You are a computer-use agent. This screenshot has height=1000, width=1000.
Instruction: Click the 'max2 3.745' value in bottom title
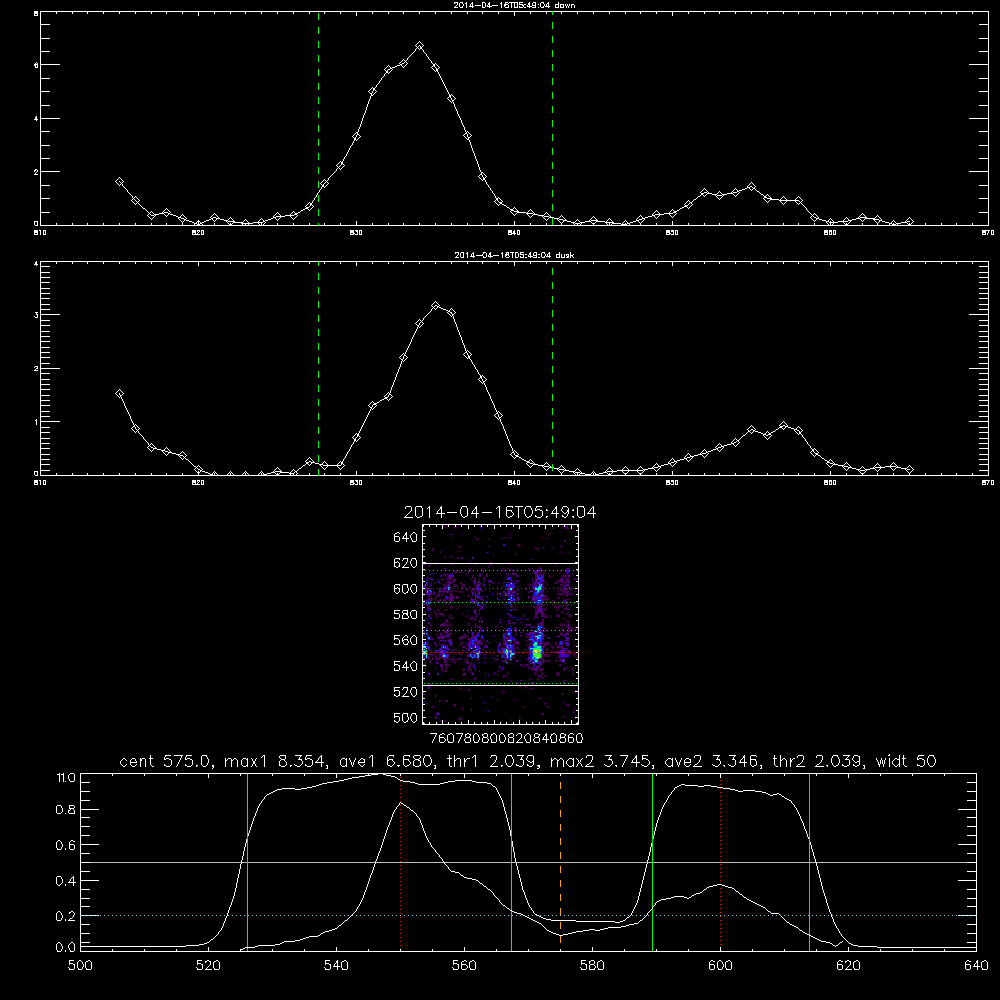(599, 761)
